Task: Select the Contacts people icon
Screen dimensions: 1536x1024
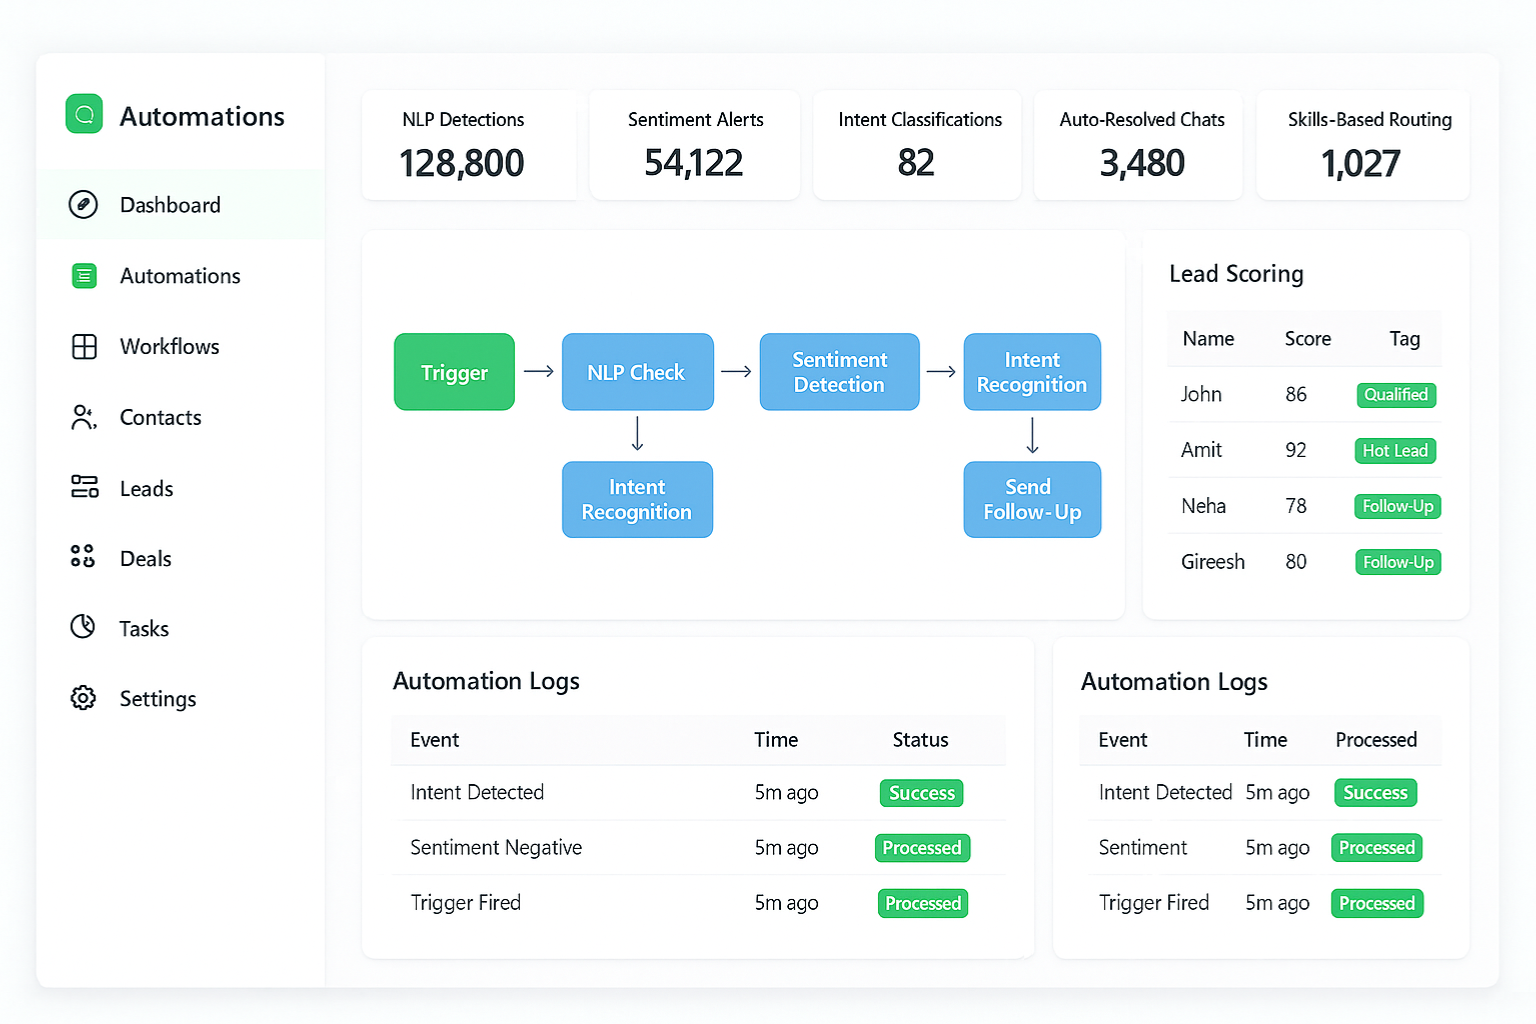Action: click(x=84, y=417)
